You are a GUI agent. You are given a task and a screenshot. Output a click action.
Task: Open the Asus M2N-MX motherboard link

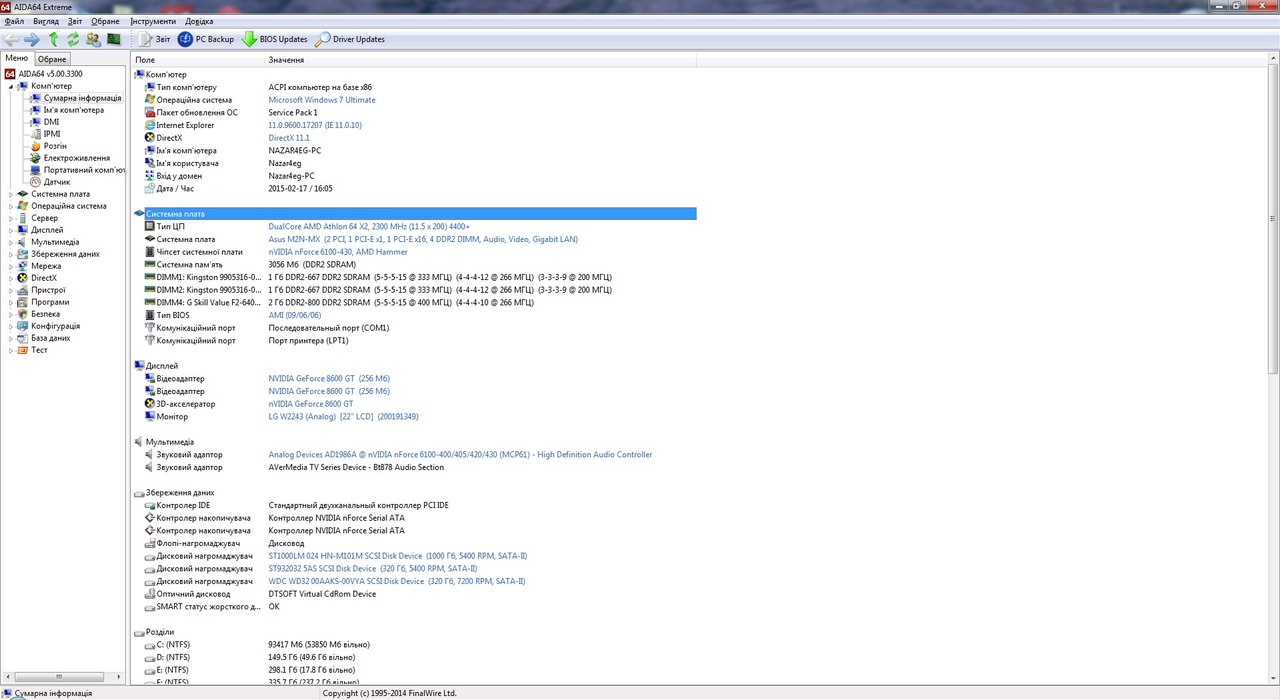point(423,239)
